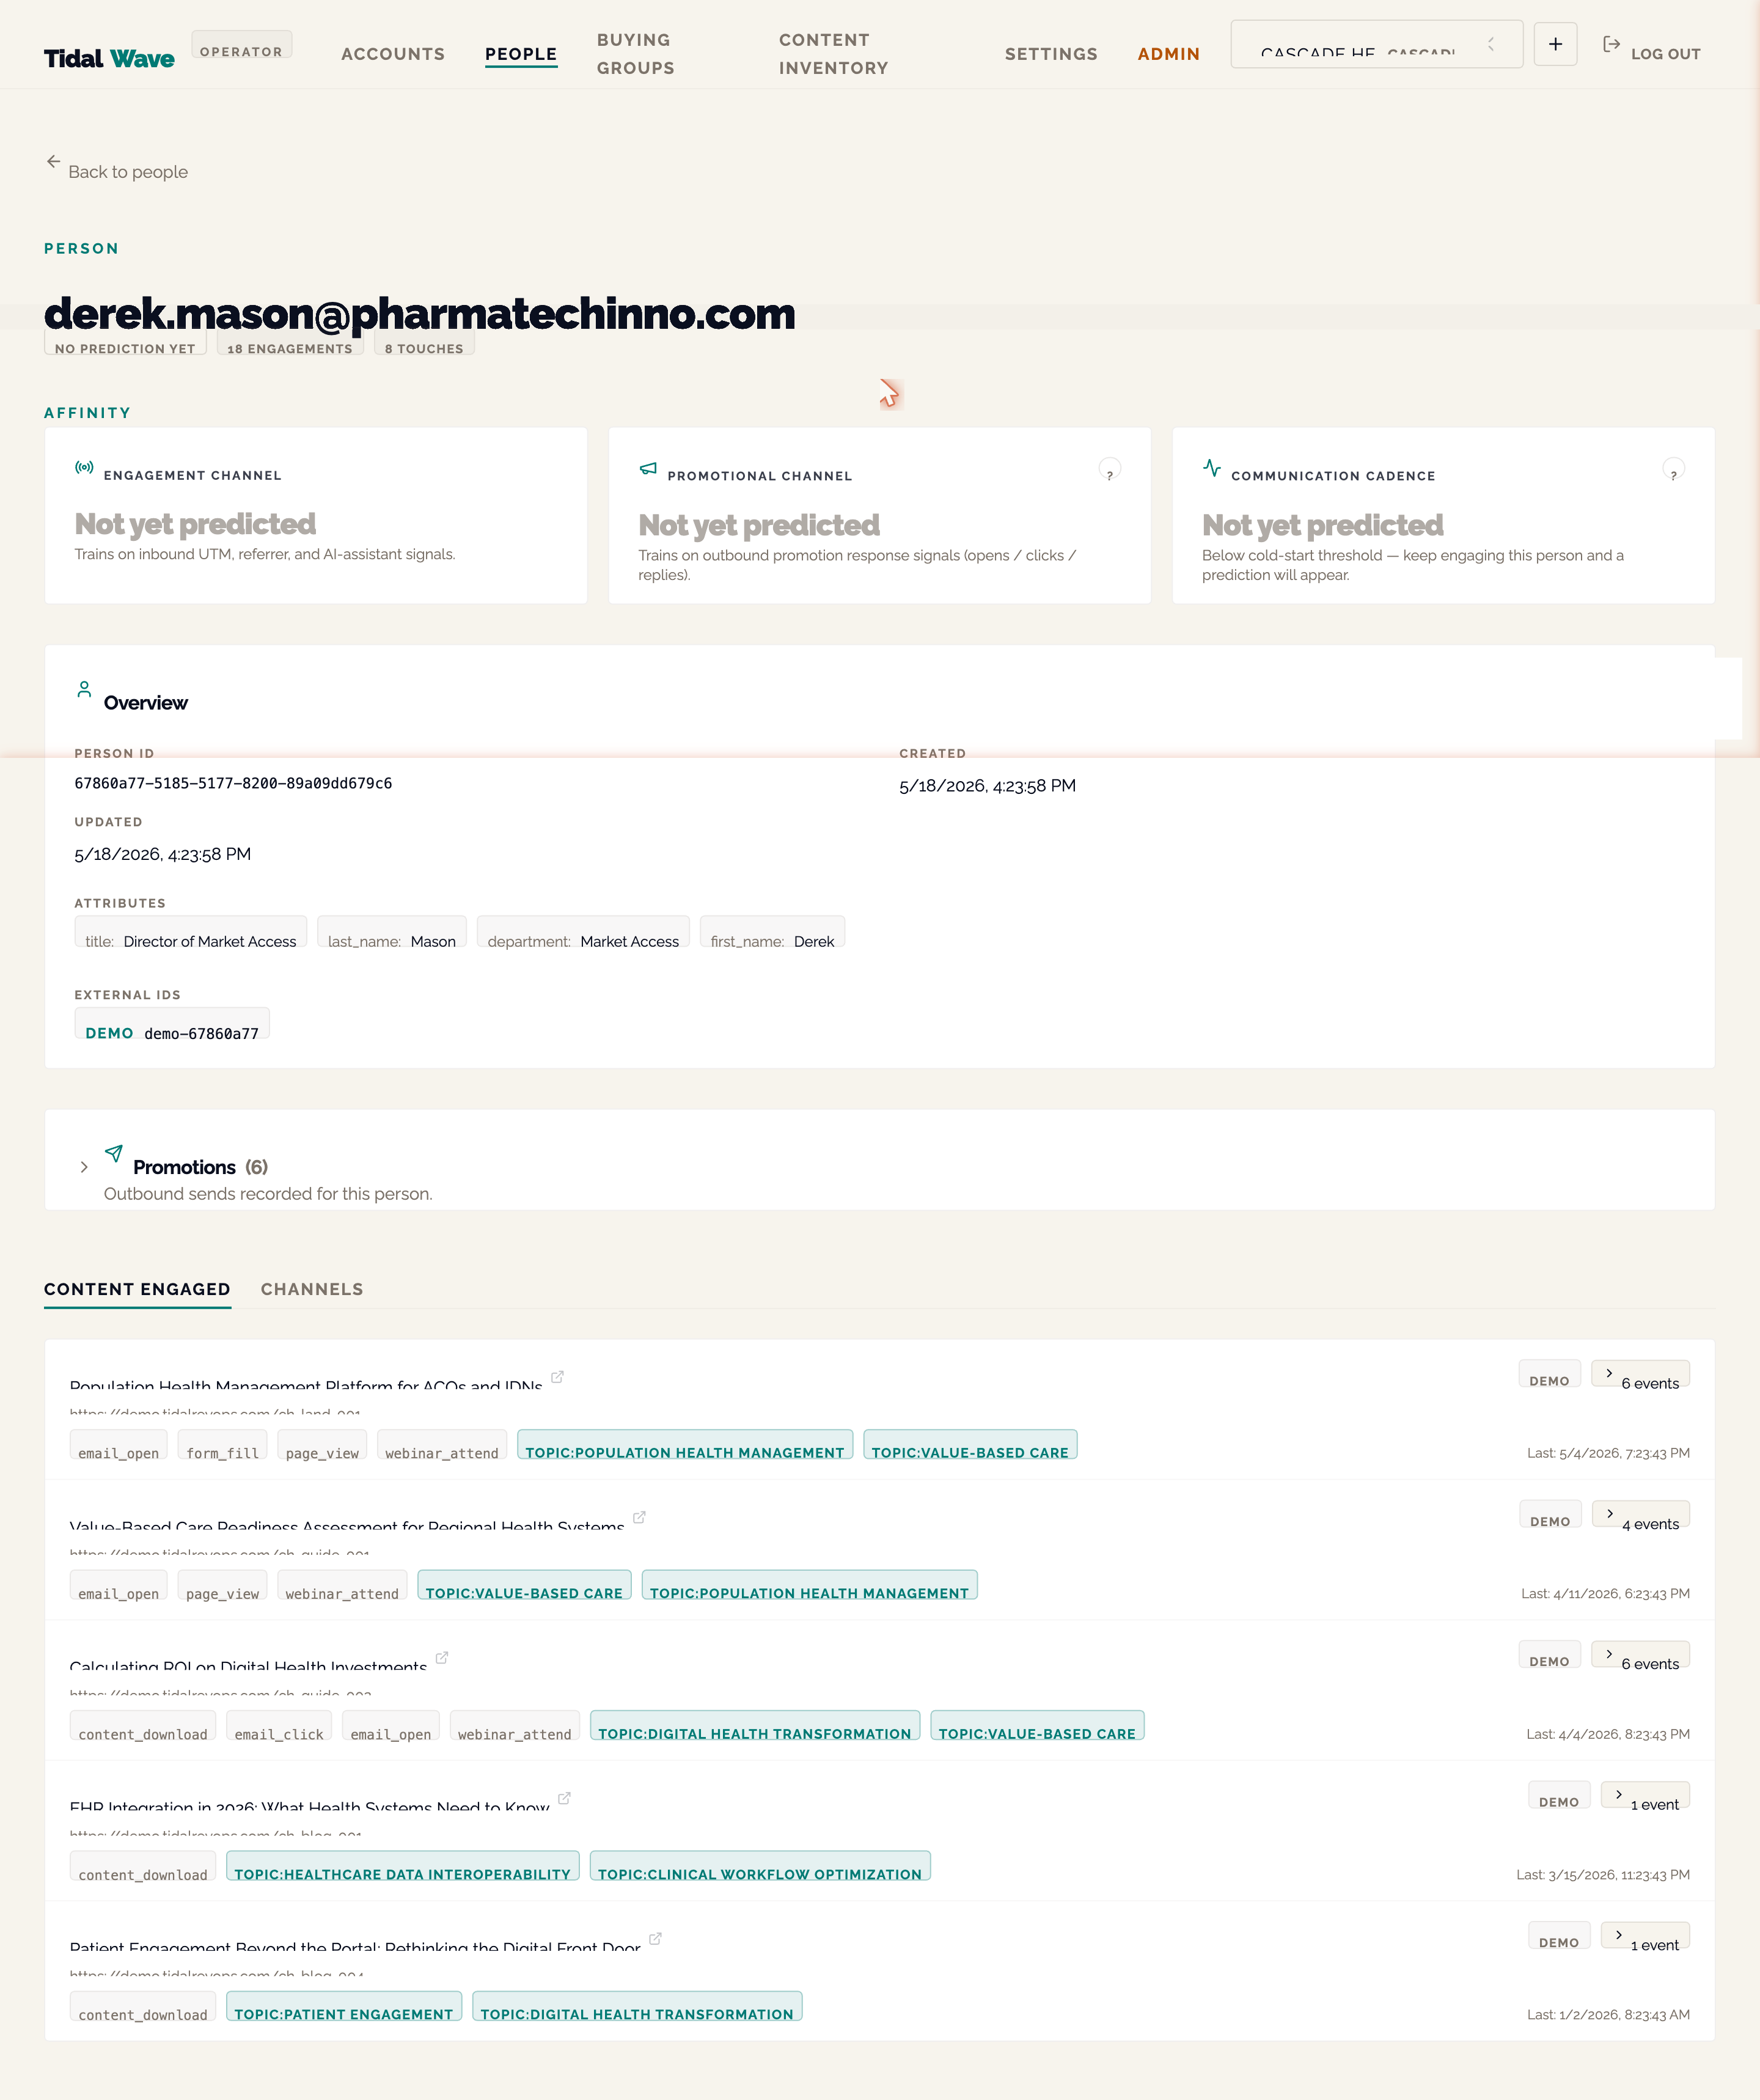Click the Promotional Channel megaphone icon

point(648,468)
